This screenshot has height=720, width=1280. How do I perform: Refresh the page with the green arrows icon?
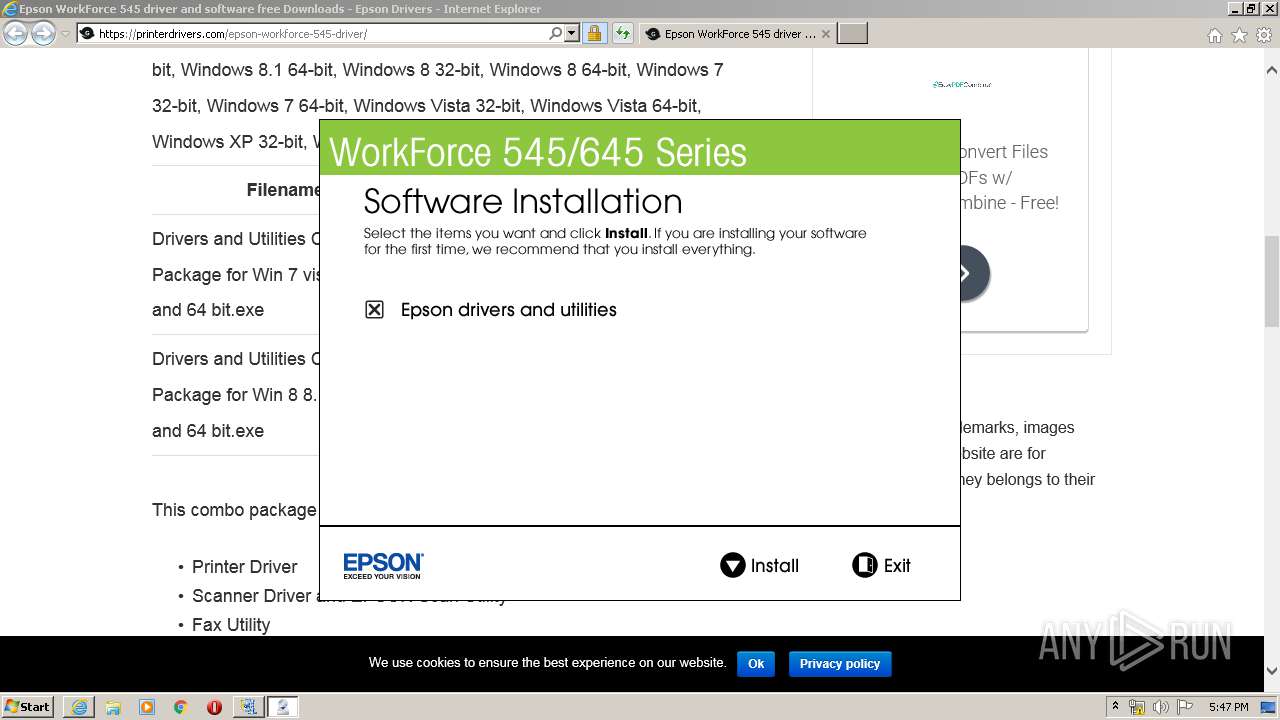pyautogui.click(x=623, y=33)
